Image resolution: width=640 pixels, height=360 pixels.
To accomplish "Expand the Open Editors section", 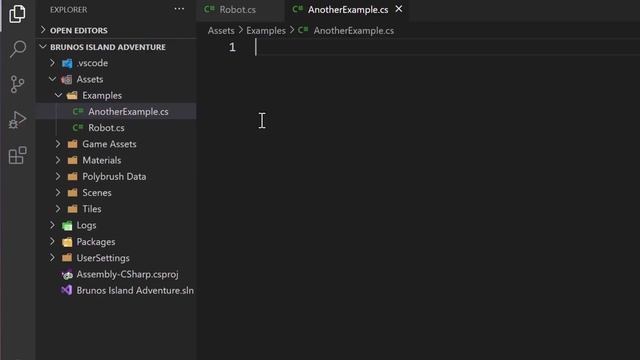I will 43,30.
